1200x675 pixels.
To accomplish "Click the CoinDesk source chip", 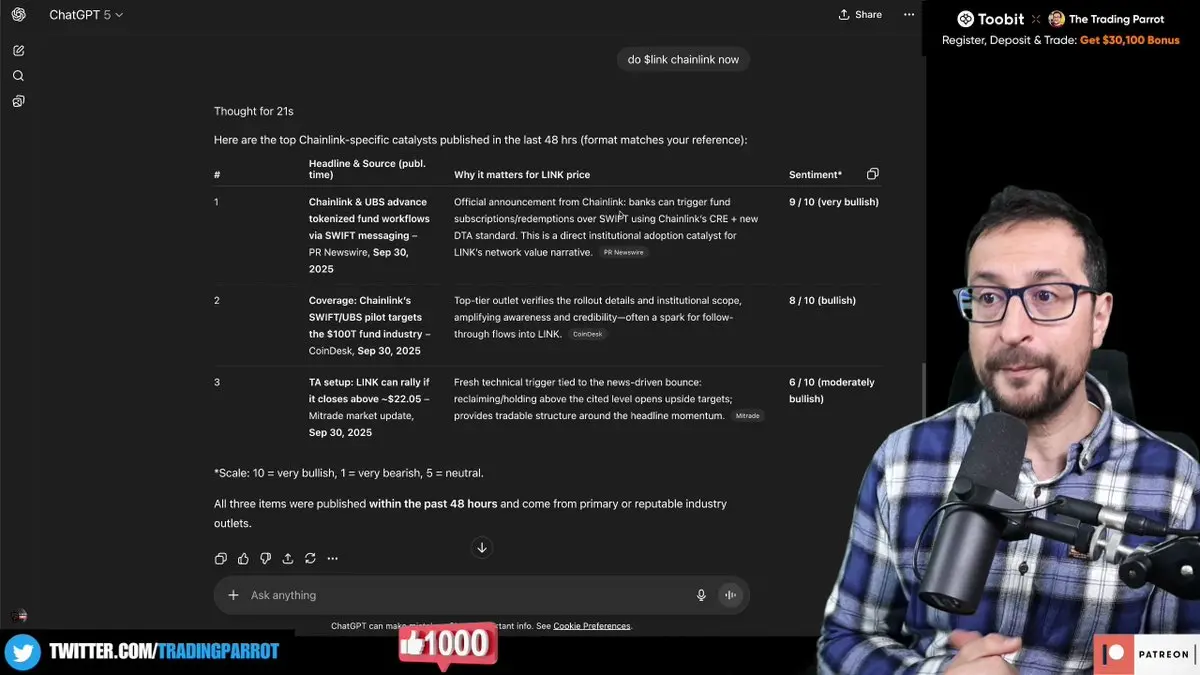I will [588, 334].
